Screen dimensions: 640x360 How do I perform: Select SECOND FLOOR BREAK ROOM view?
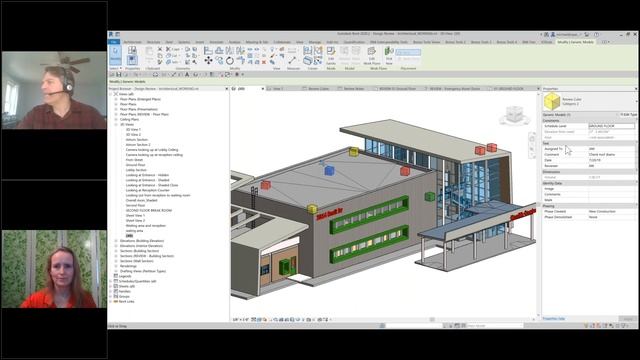point(149,210)
